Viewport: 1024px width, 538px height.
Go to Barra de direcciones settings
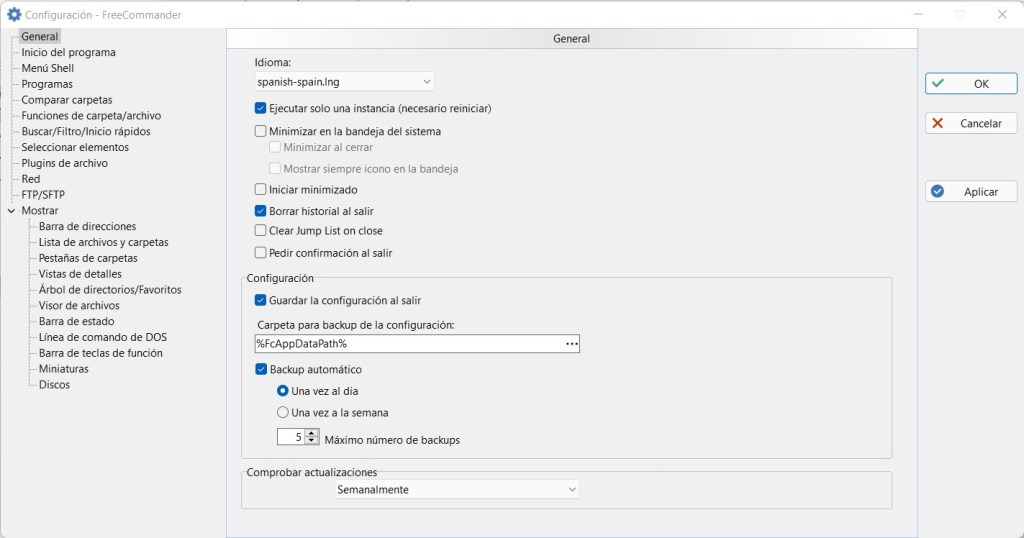click(87, 227)
